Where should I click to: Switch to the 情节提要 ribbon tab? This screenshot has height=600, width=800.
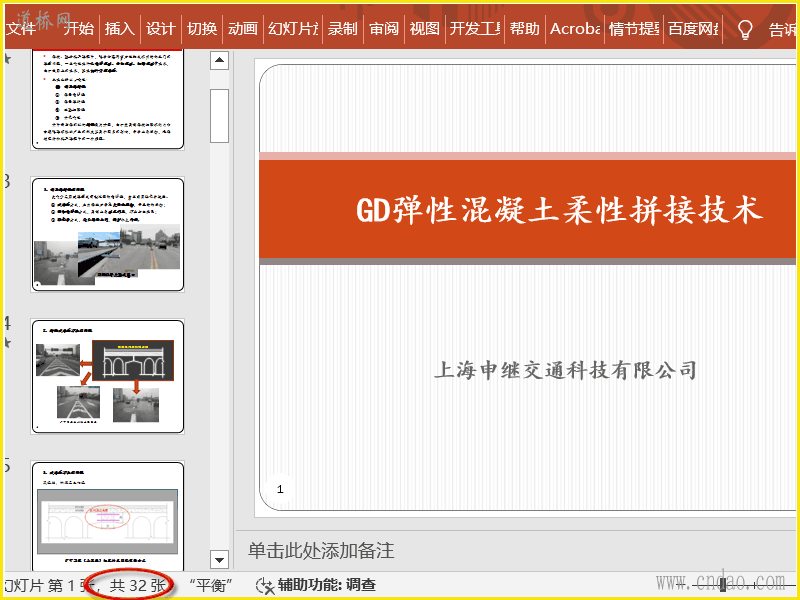pyautogui.click(x=634, y=29)
